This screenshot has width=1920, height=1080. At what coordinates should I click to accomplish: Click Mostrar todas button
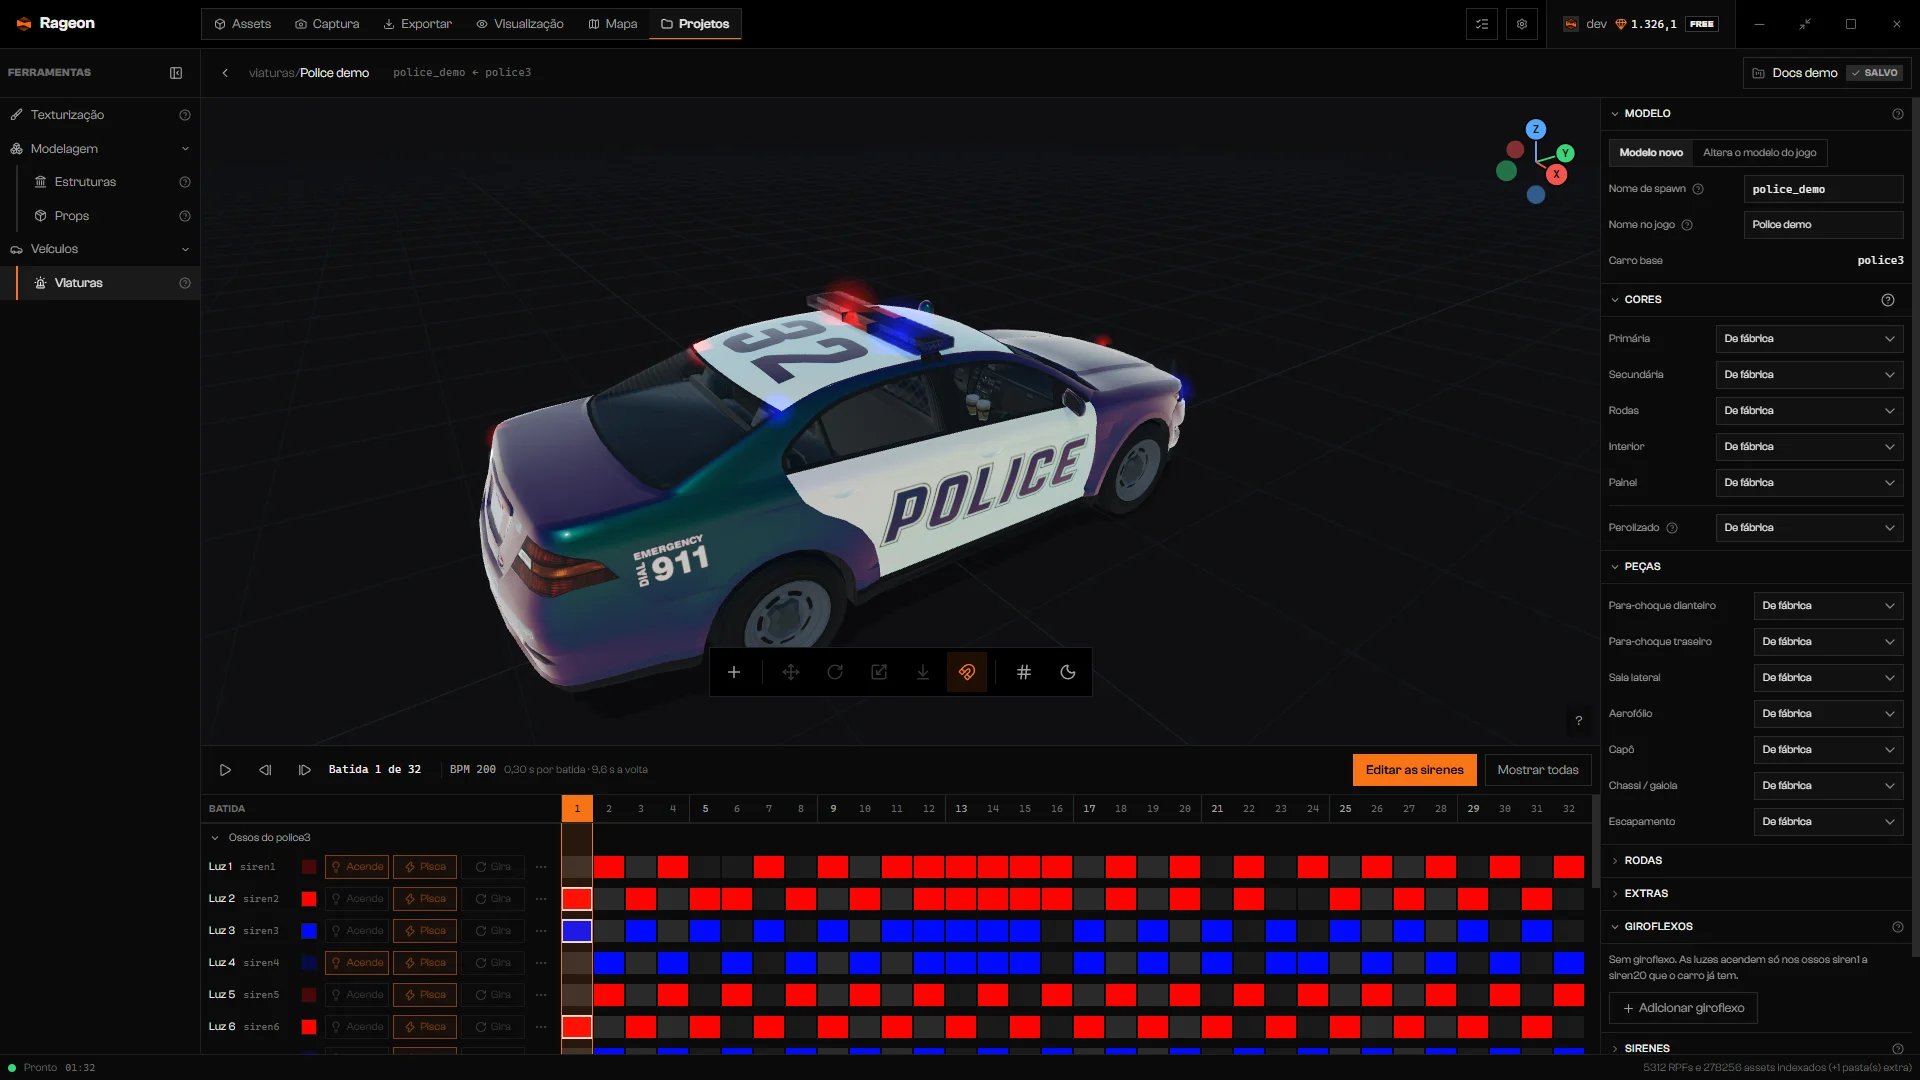click(x=1538, y=770)
